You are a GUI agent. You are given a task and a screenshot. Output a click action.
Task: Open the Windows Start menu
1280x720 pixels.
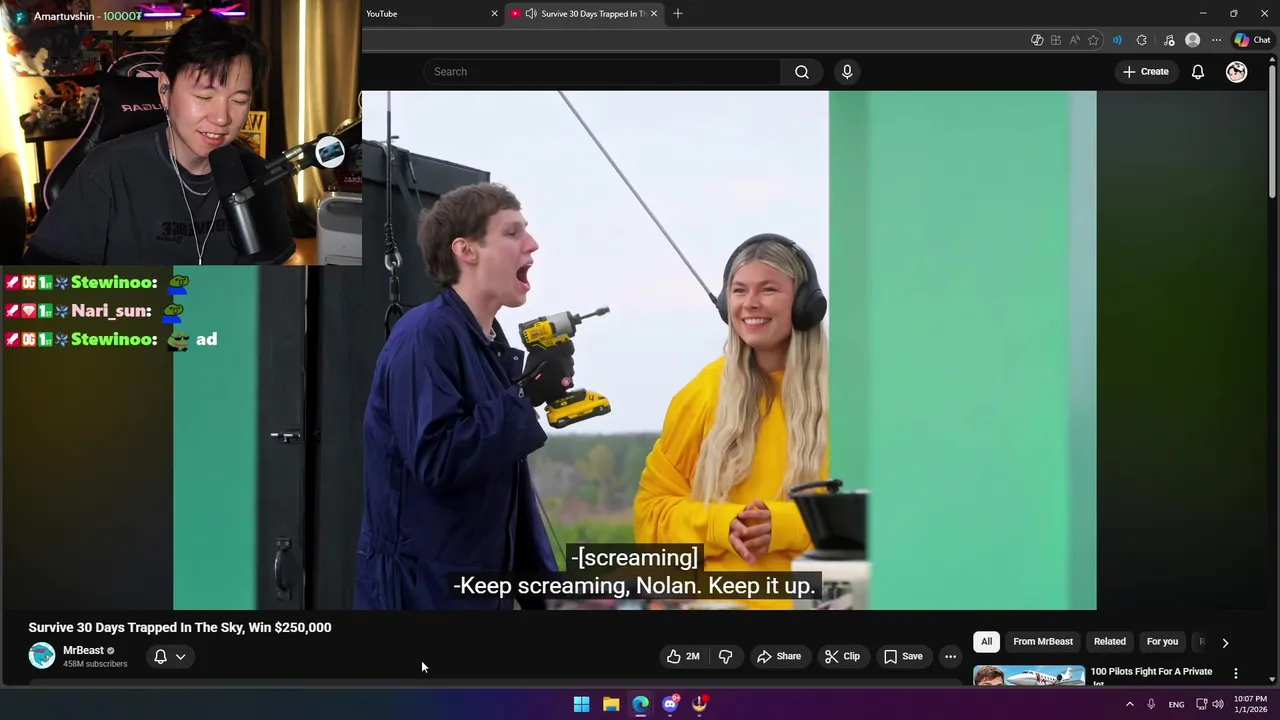tap(581, 704)
